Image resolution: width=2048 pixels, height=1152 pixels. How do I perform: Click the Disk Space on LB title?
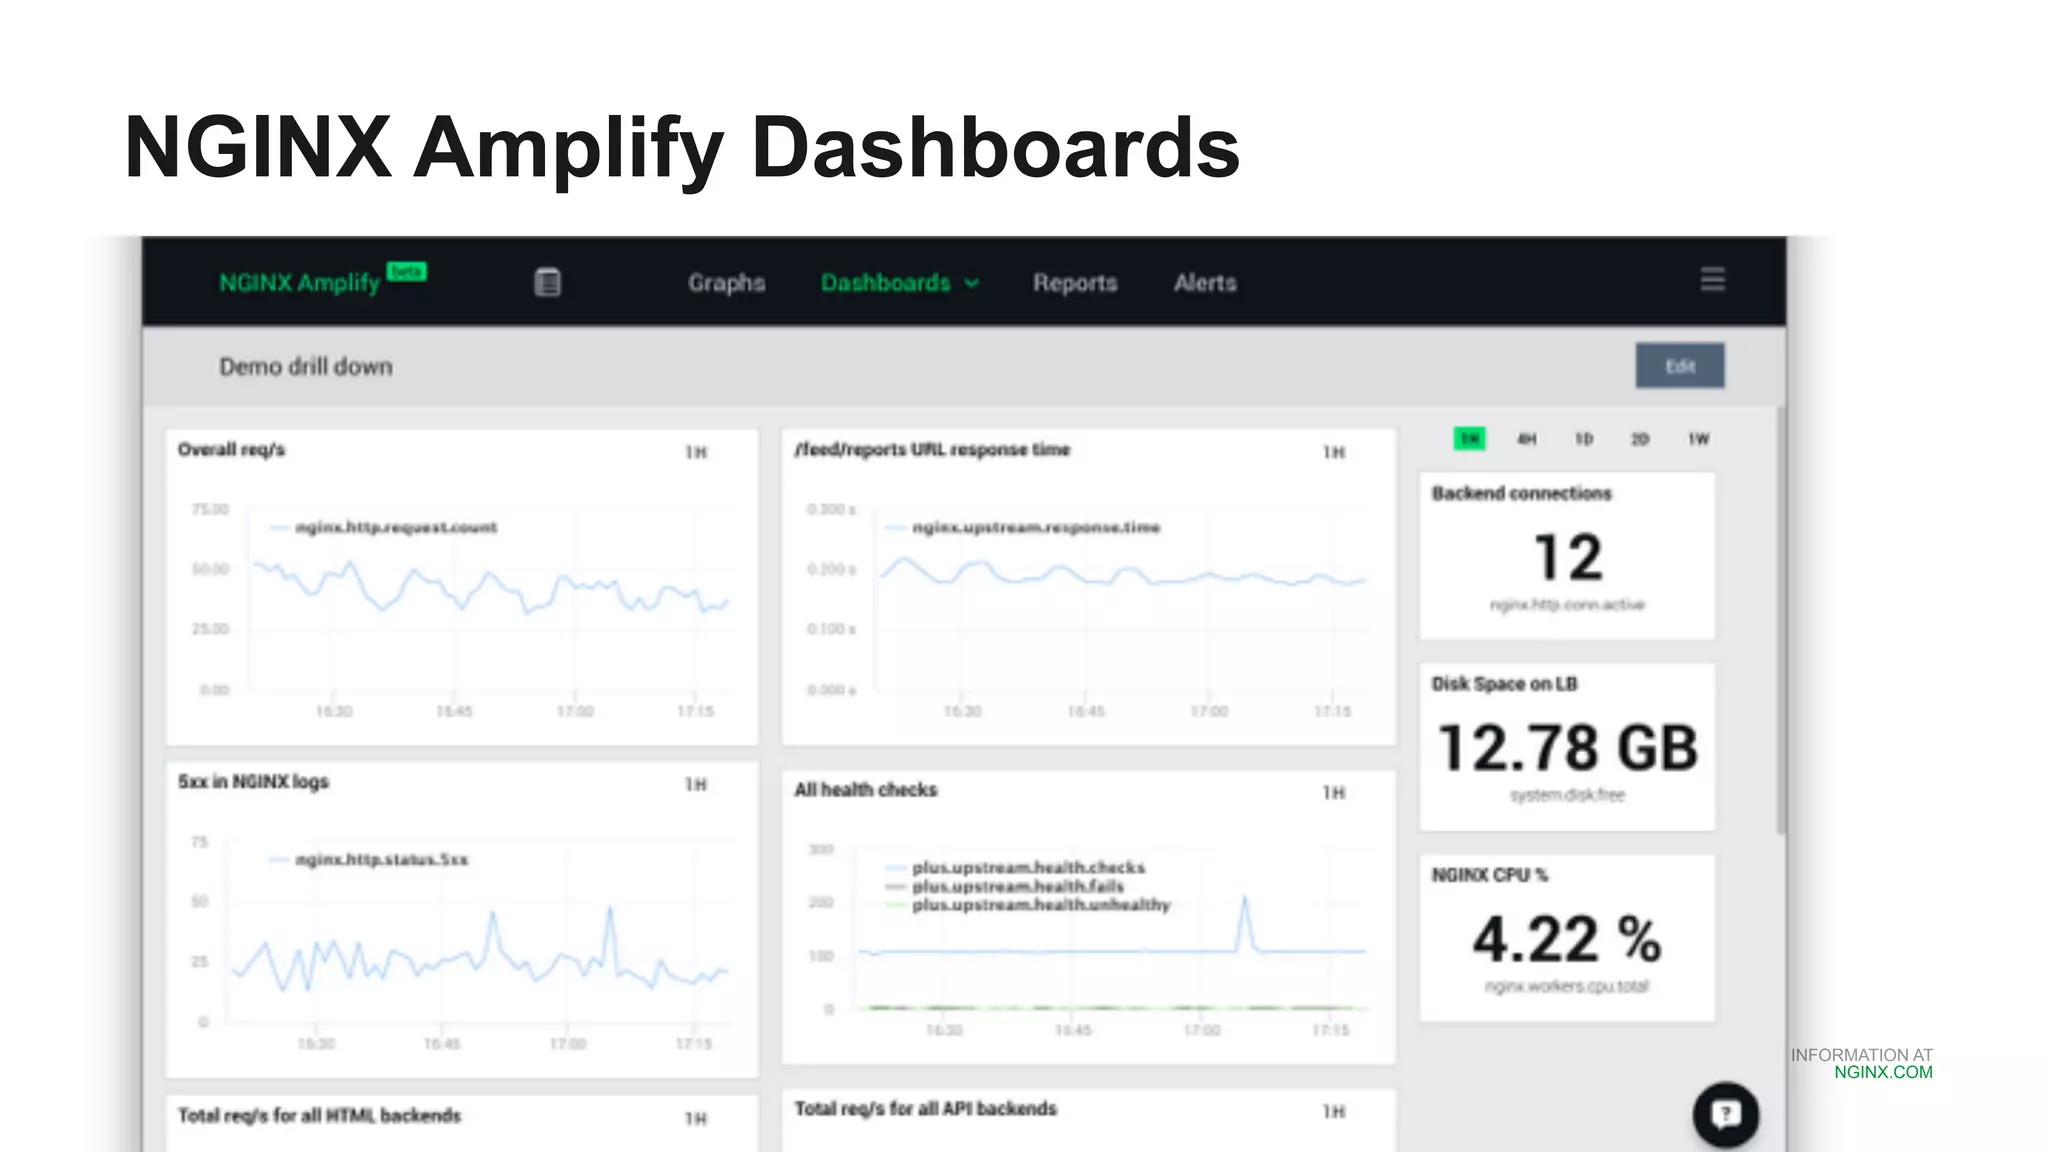click(1504, 684)
